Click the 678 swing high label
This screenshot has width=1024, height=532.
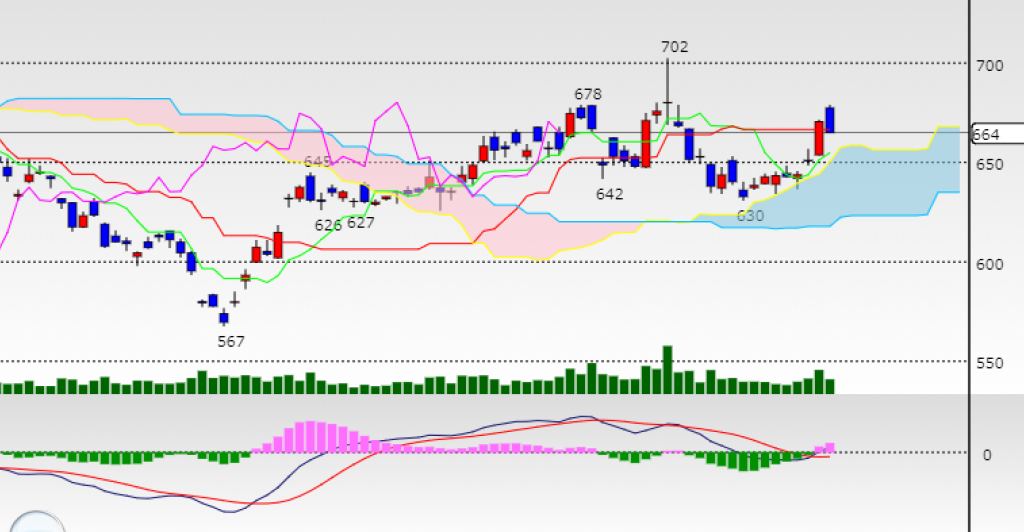(x=587, y=94)
